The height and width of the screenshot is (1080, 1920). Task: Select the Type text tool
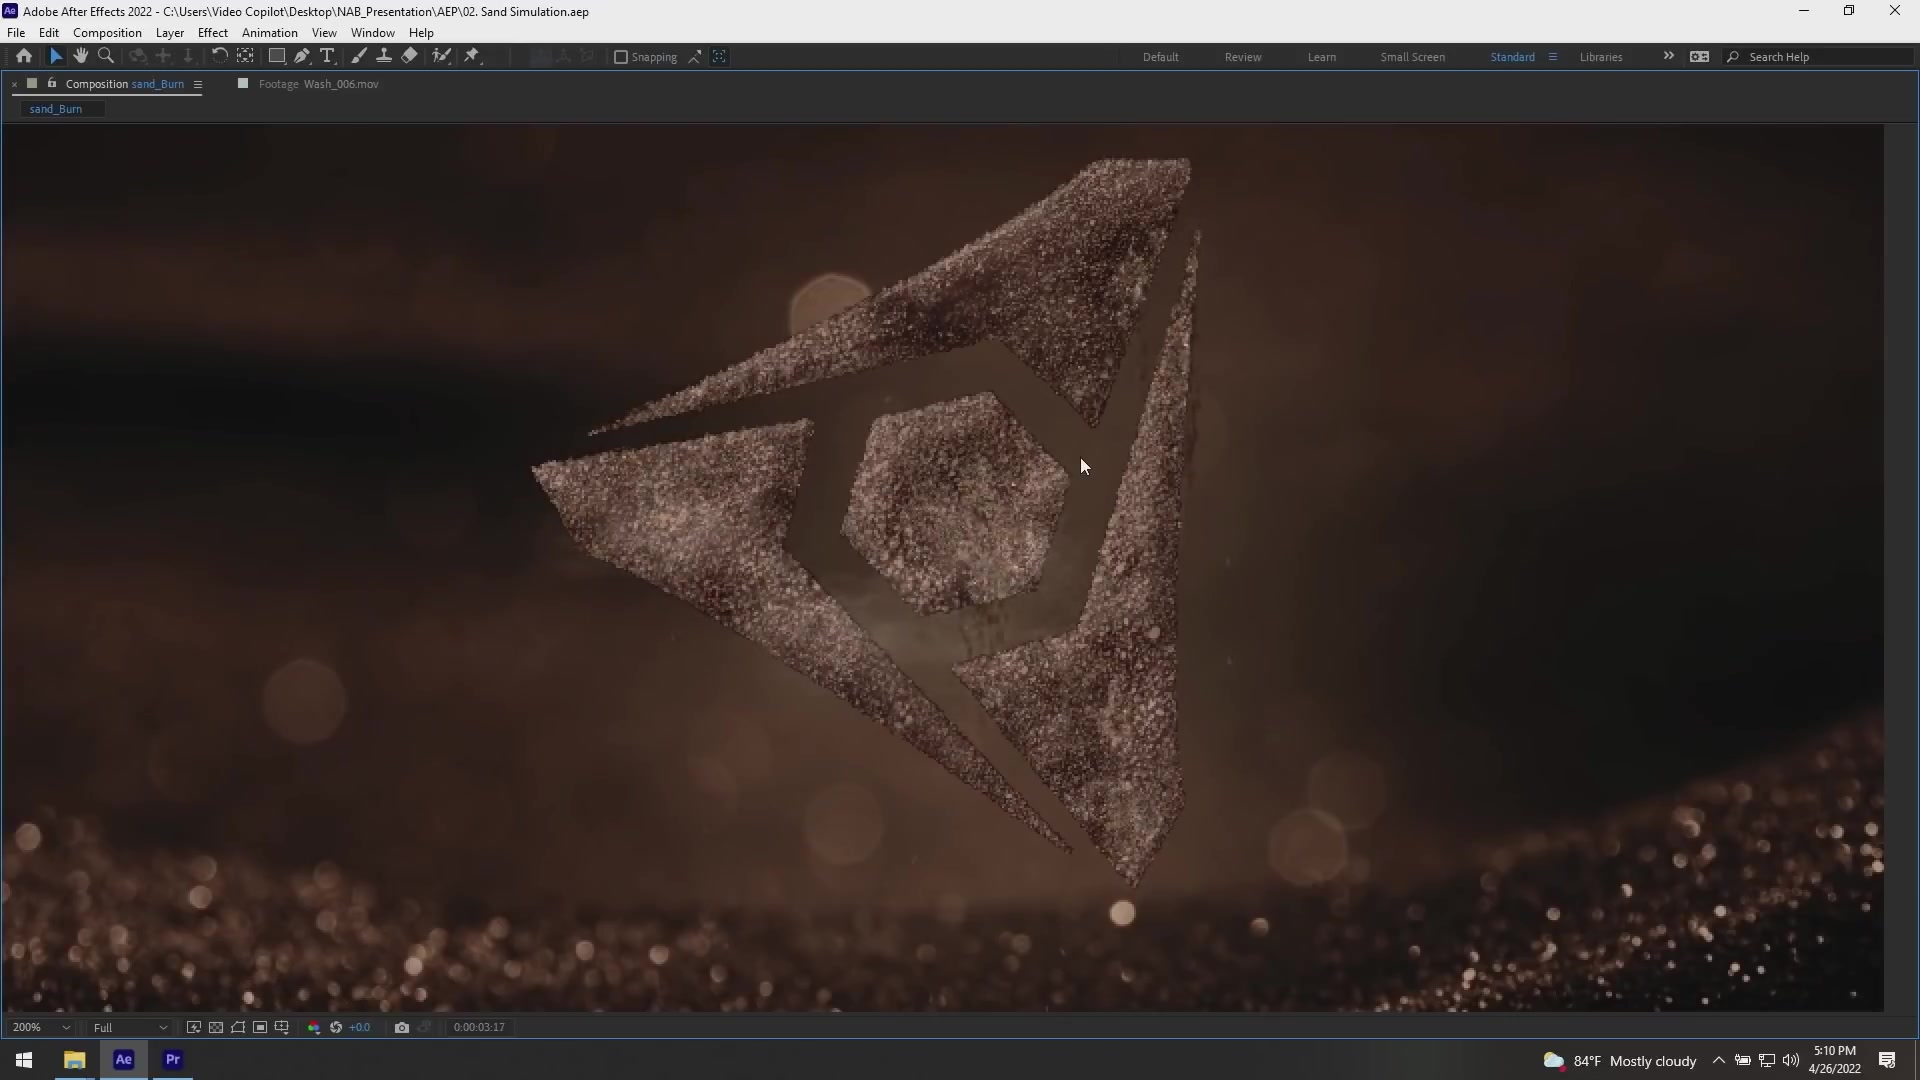tap(327, 56)
